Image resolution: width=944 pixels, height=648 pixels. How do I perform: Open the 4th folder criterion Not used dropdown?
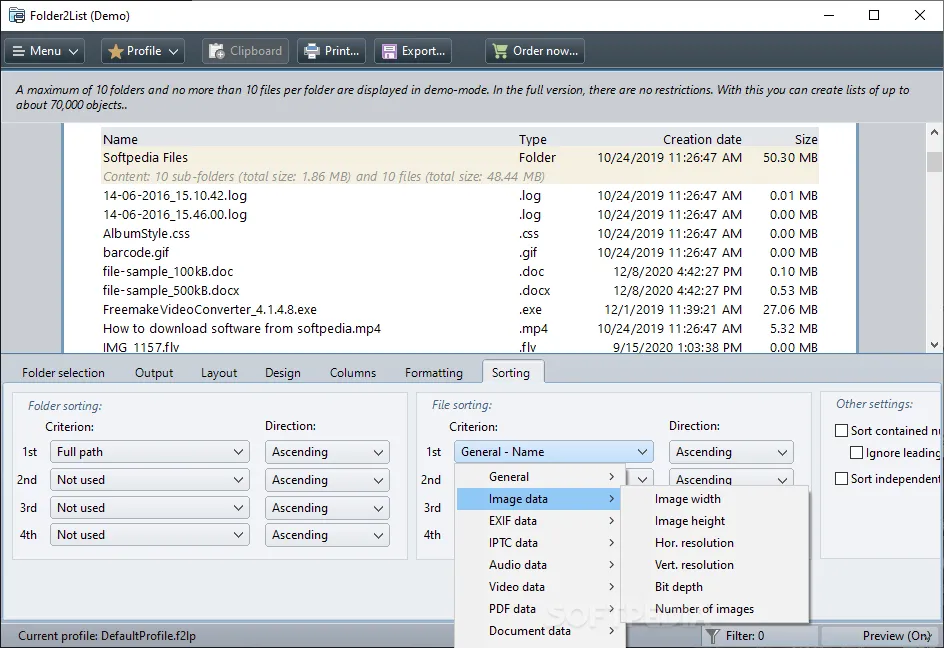tap(150, 535)
